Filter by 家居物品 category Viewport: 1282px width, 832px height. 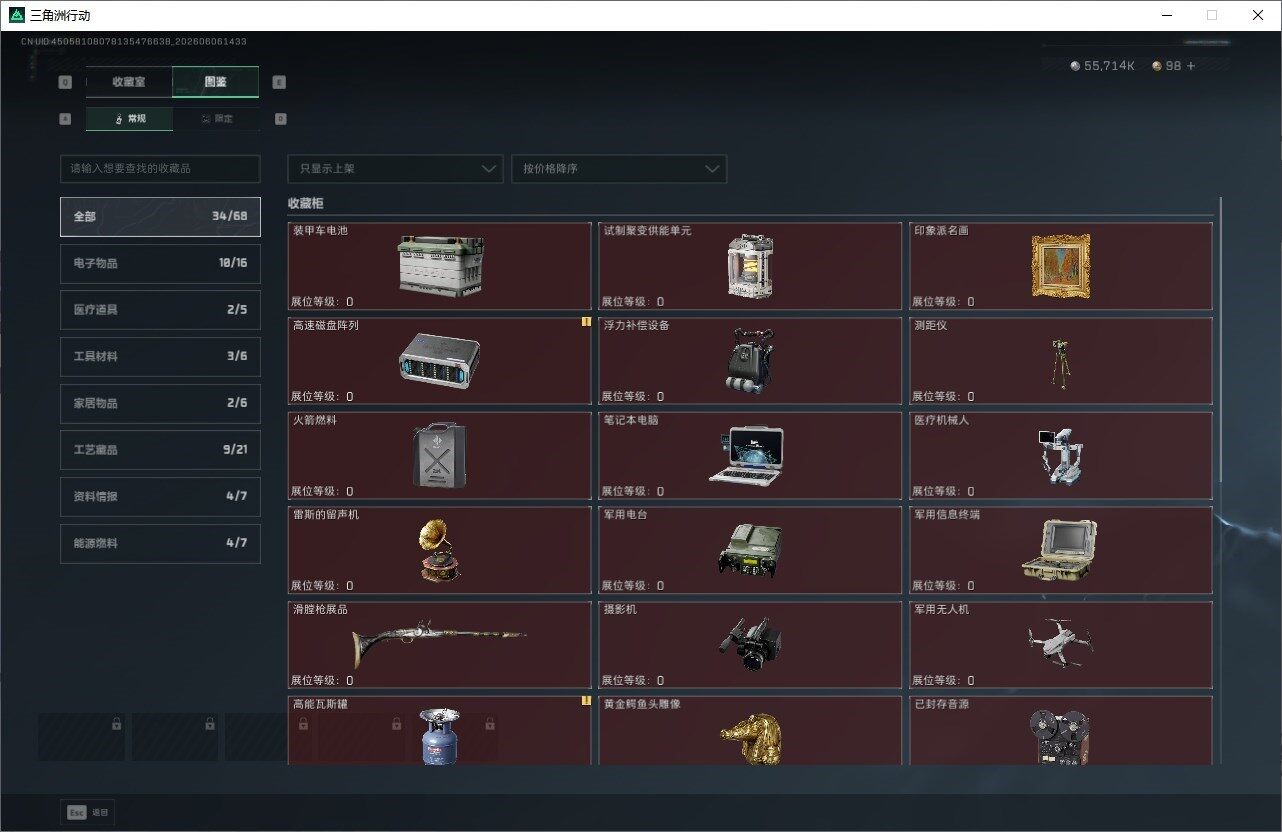(160, 403)
